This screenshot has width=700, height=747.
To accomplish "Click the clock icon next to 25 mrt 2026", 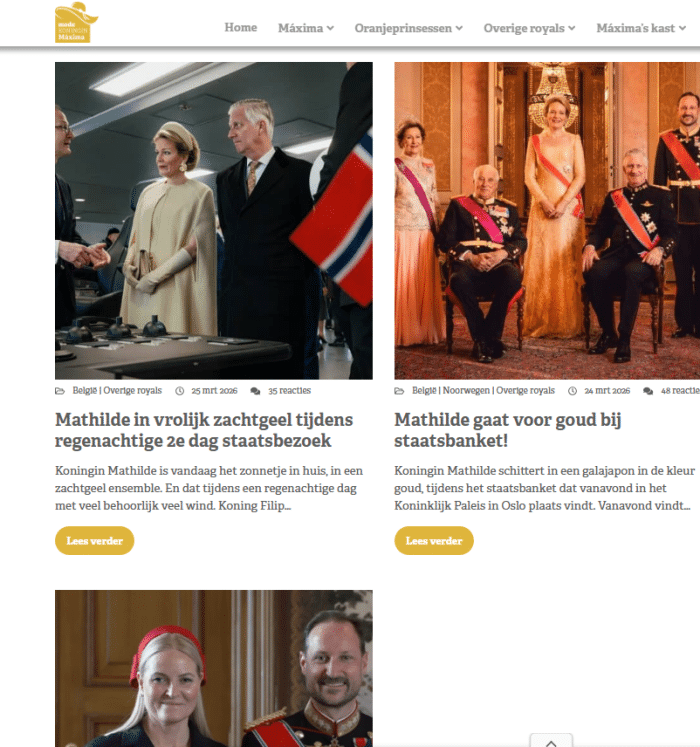I will tap(180, 391).
